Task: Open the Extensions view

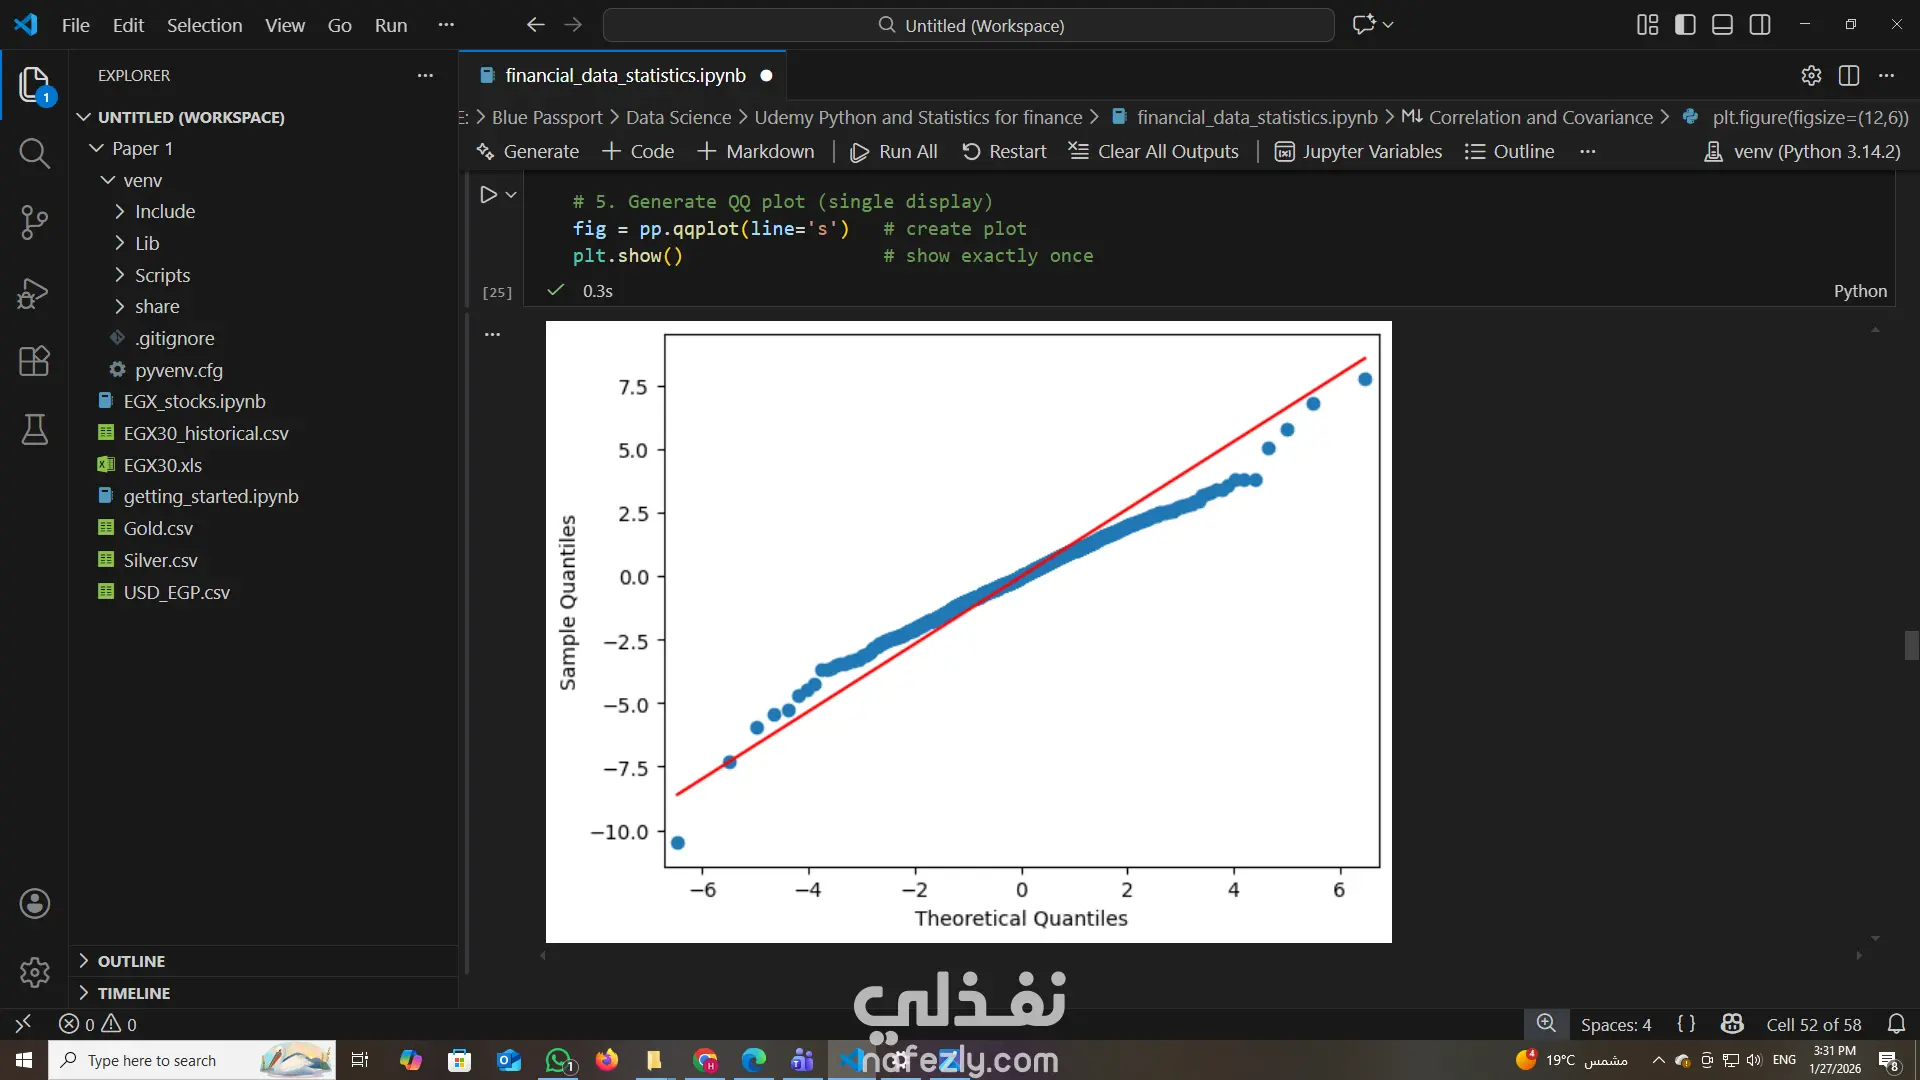Action: click(34, 361)
